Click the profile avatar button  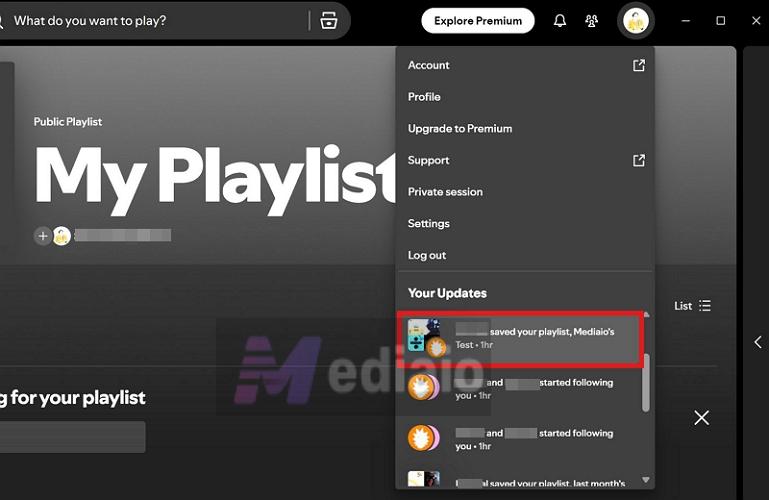click(x=636, y=21)
